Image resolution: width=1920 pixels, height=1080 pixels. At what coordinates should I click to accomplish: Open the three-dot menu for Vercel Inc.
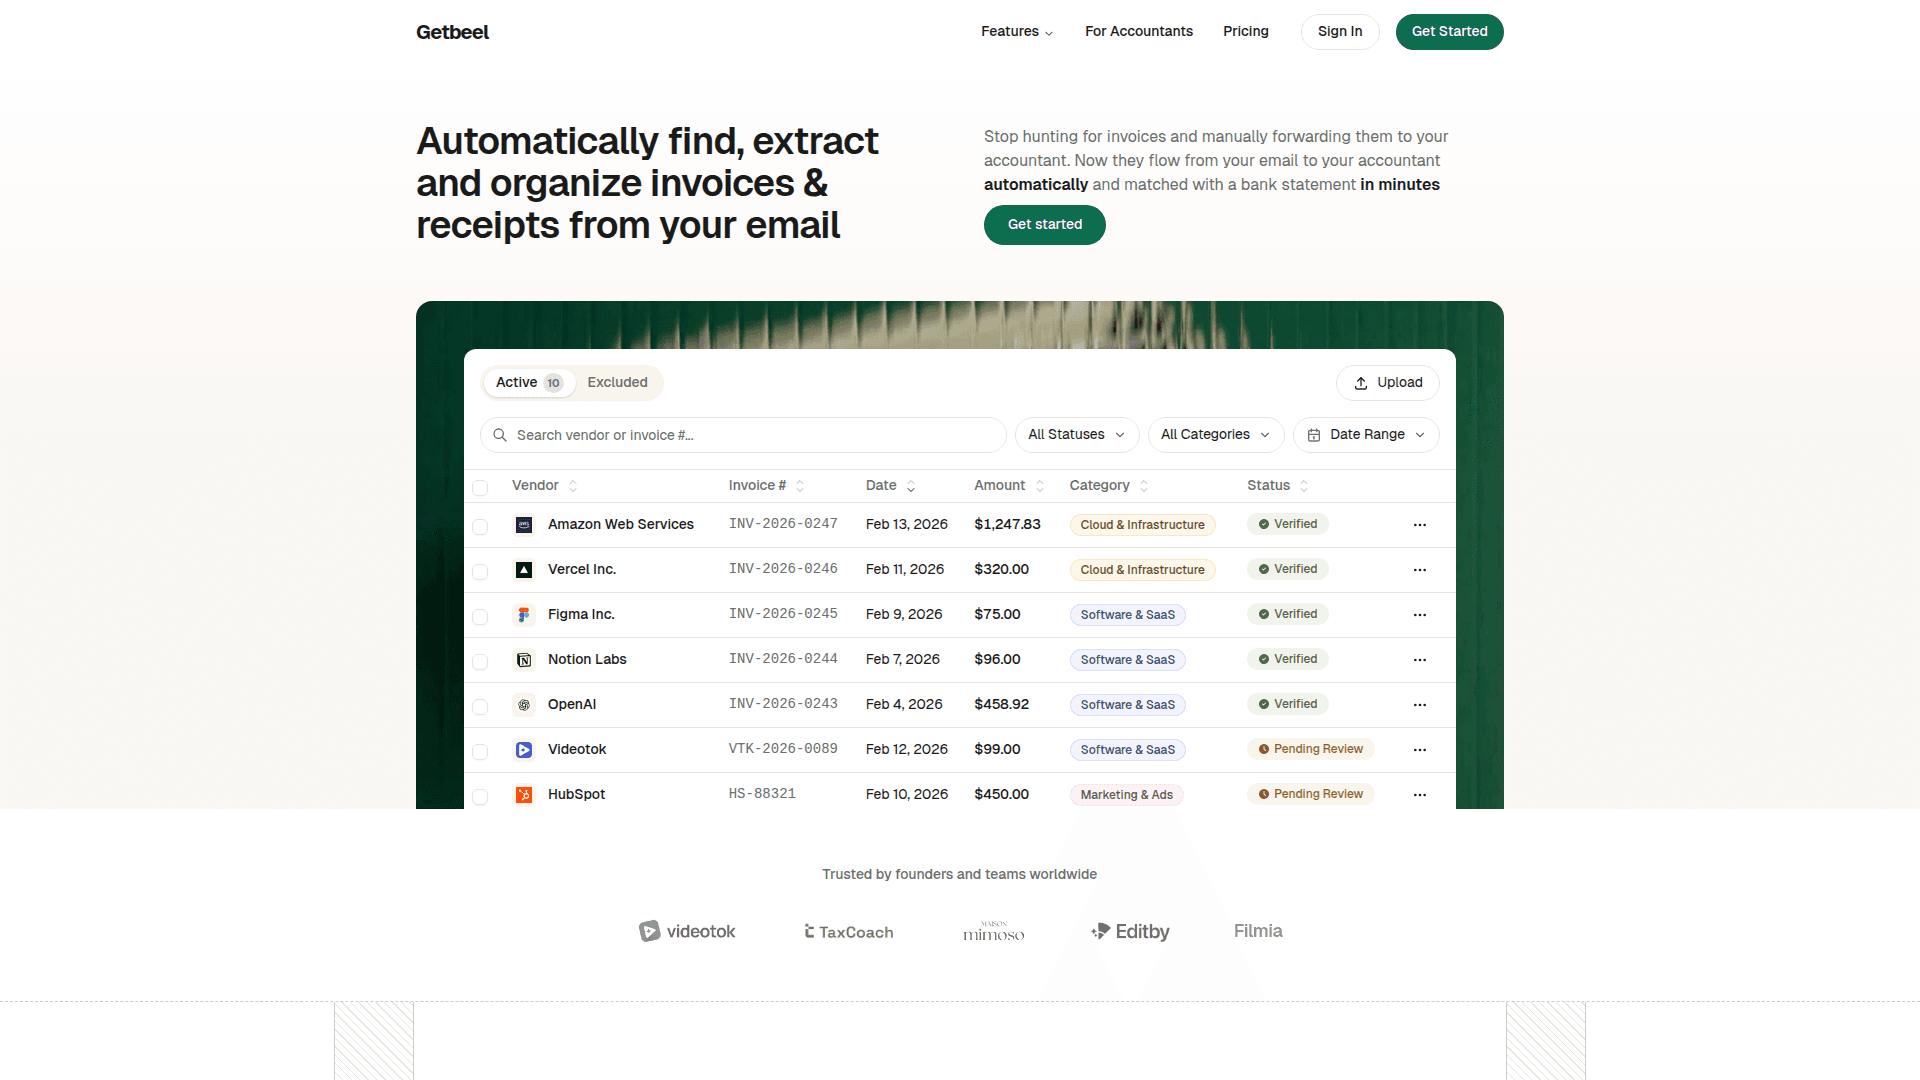pyautogui.click(x=1419, y=570)
